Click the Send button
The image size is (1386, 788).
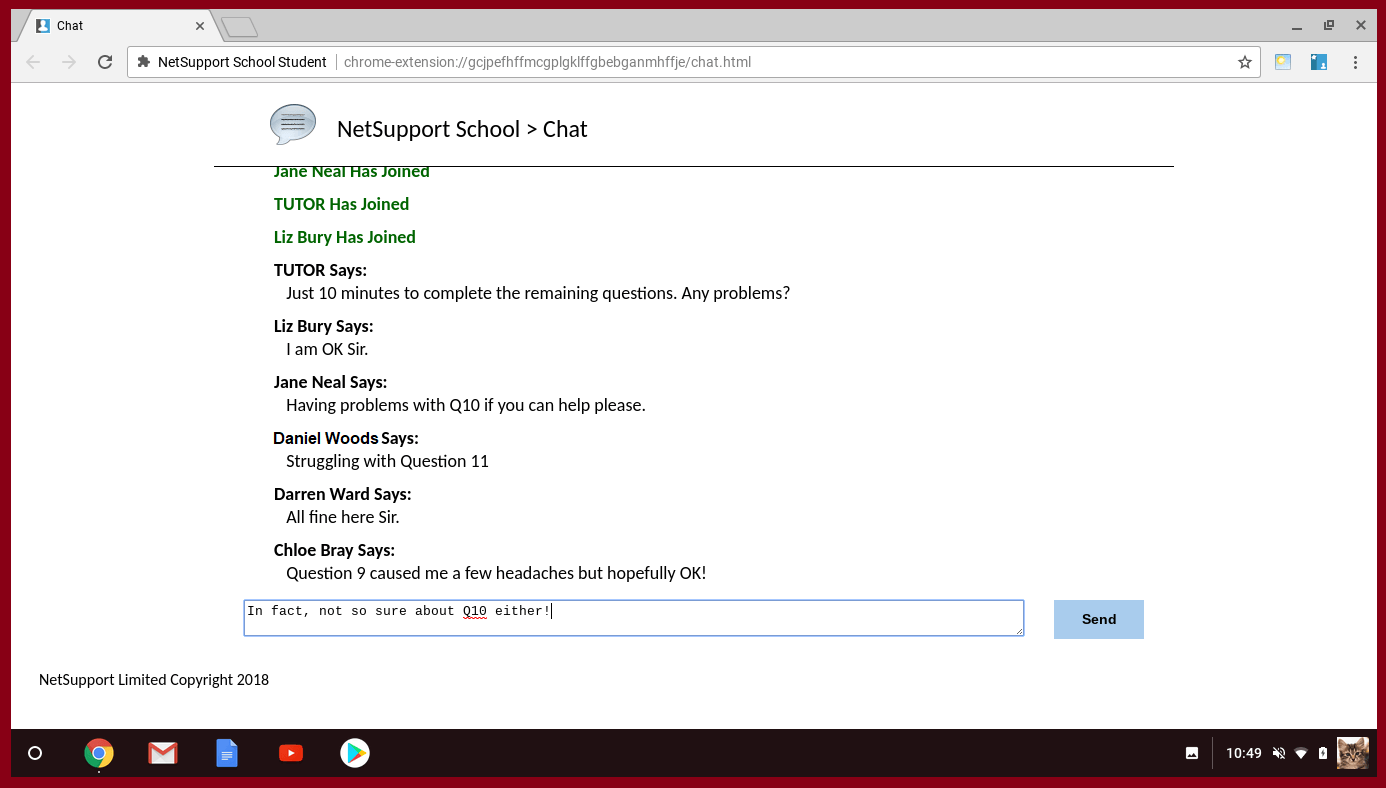(x=1098, y=619)
